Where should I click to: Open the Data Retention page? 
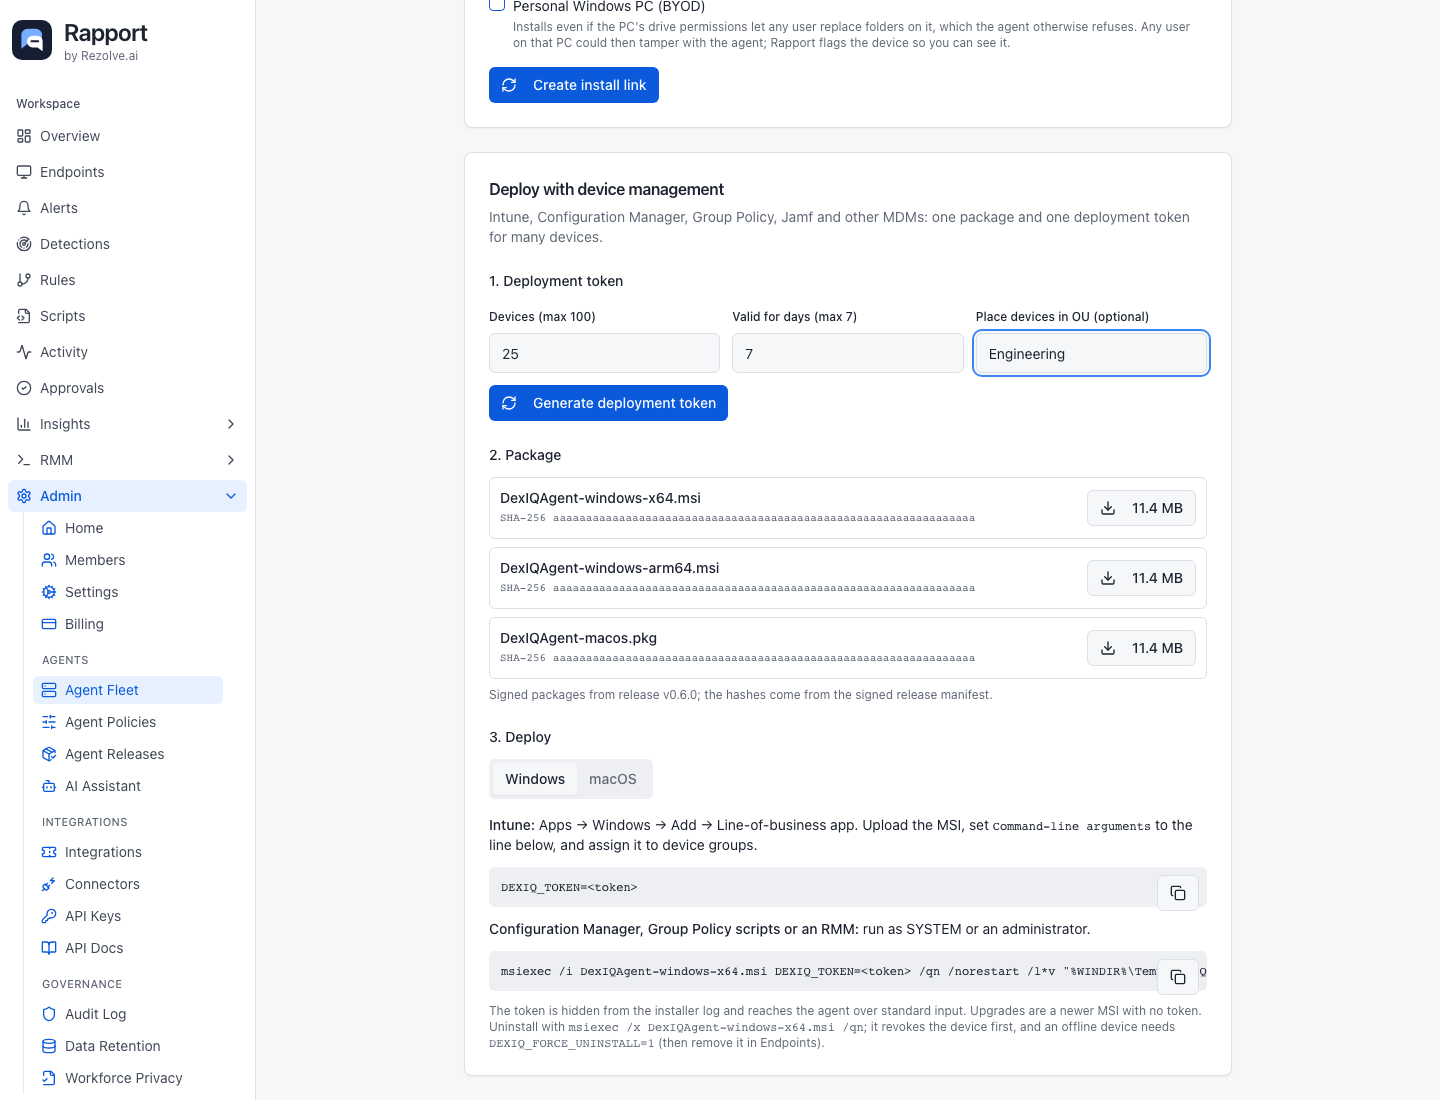pos(128,1046)
